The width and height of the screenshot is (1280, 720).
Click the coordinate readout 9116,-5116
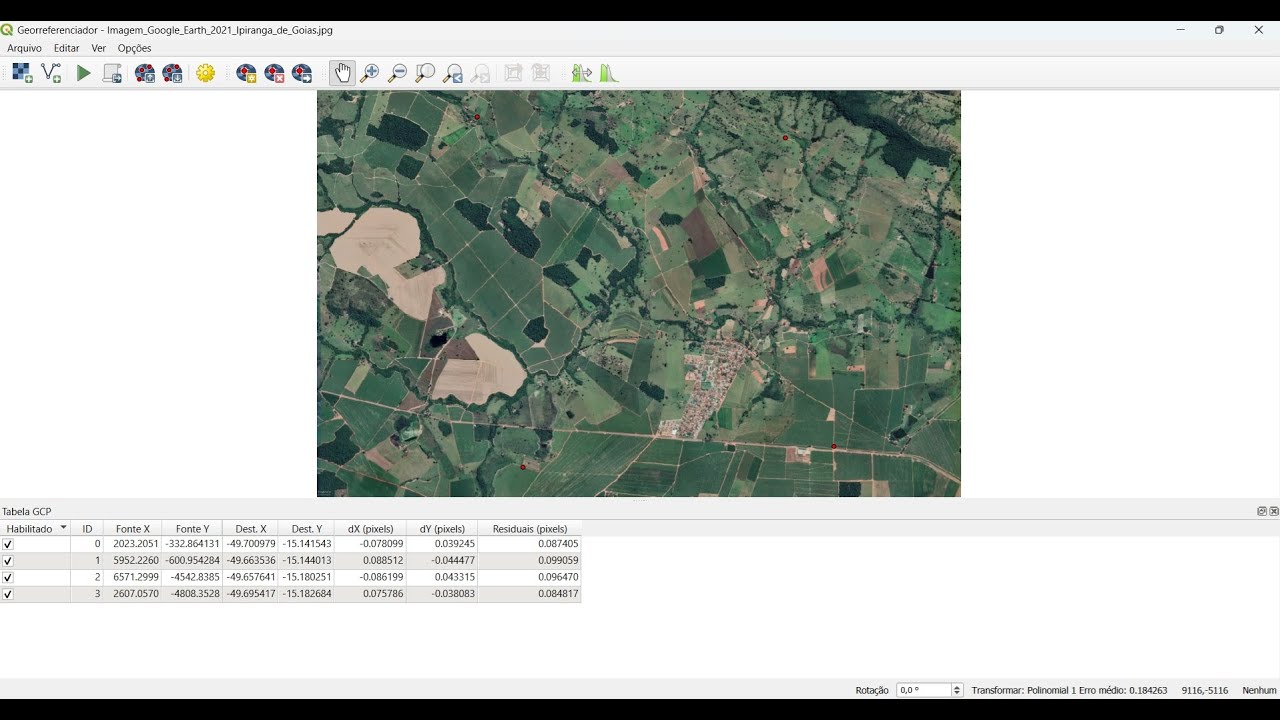1204,690
